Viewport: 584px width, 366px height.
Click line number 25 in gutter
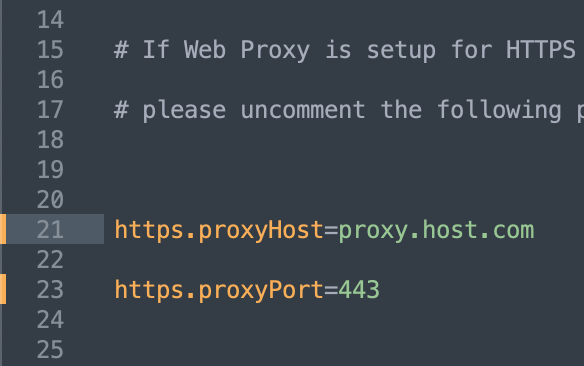click(51, 350)
